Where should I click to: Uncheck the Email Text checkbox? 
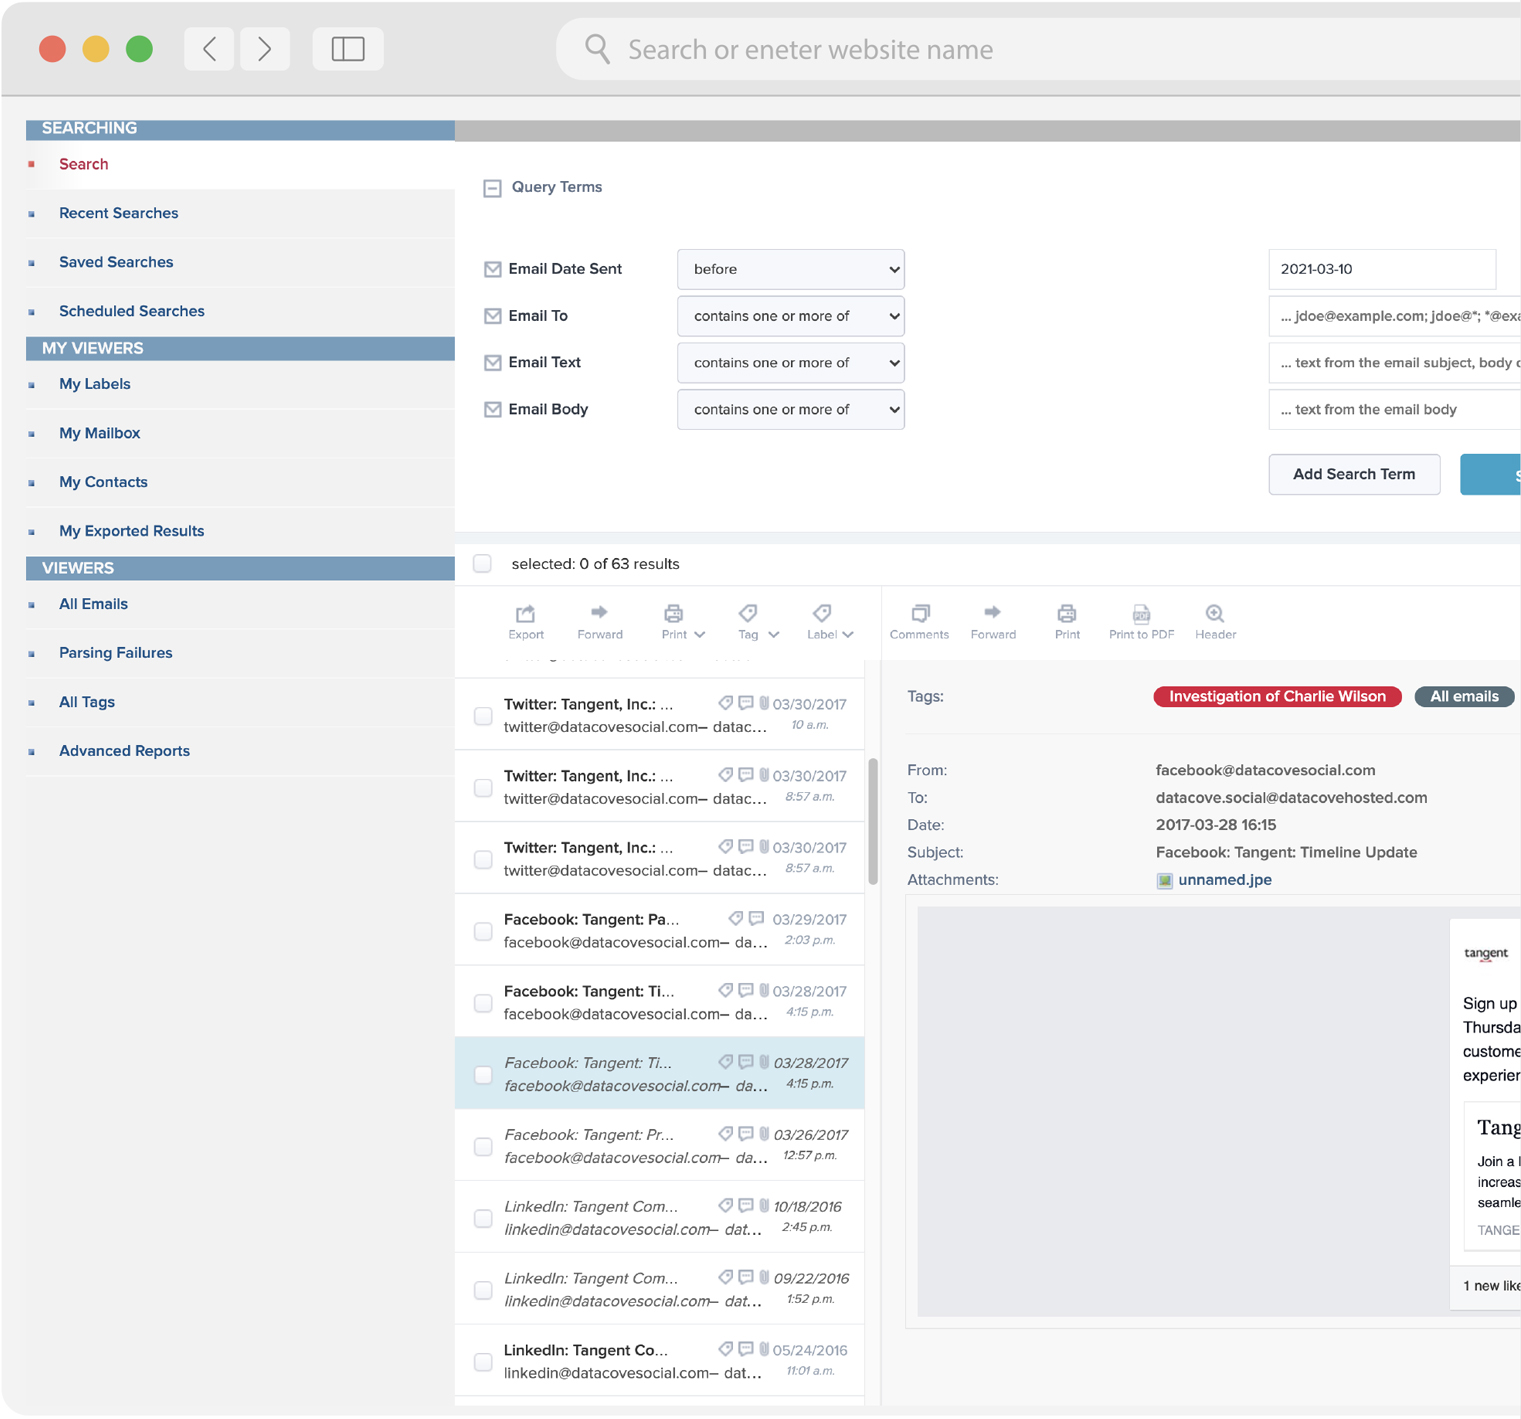(493, 363)
